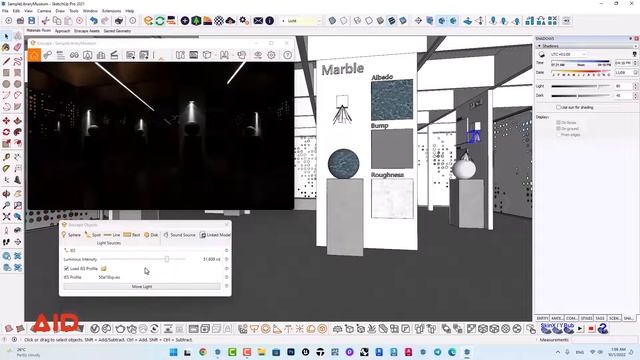Screen dimensions: 640x360
Task: Select Spot light in Enscape Objects
Action: (93, 235)
